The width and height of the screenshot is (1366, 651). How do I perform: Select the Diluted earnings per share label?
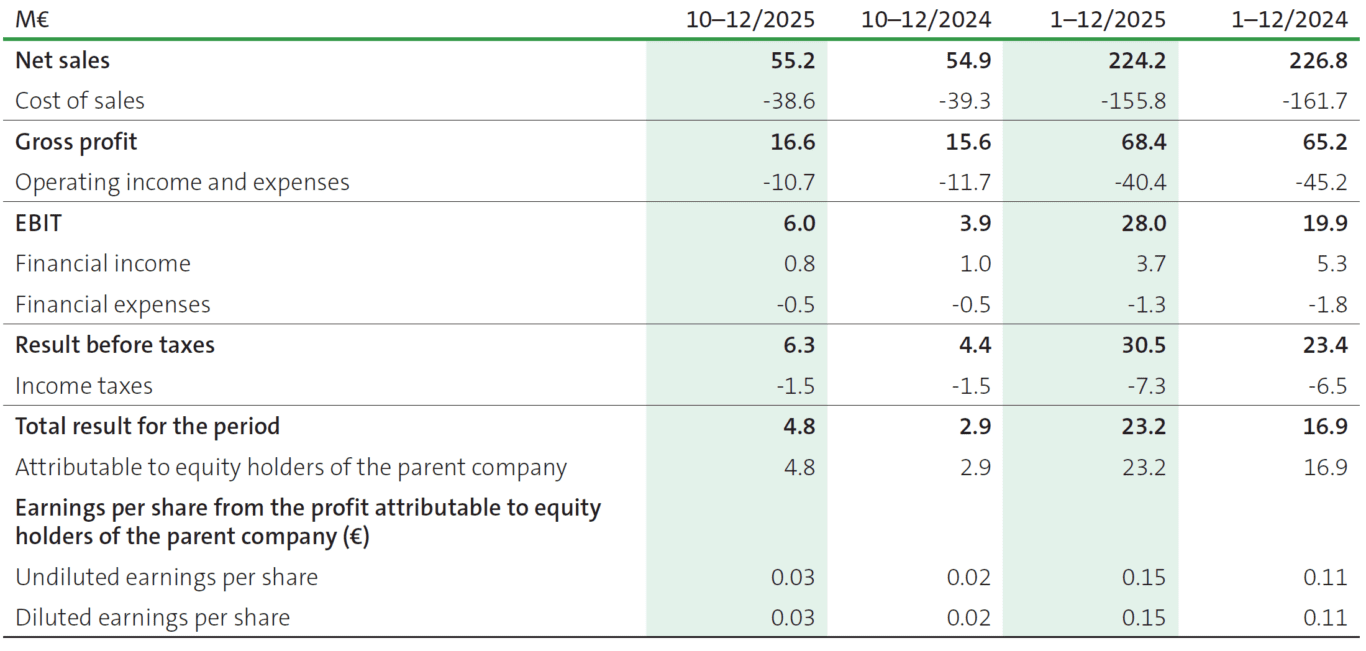[152, 618]
